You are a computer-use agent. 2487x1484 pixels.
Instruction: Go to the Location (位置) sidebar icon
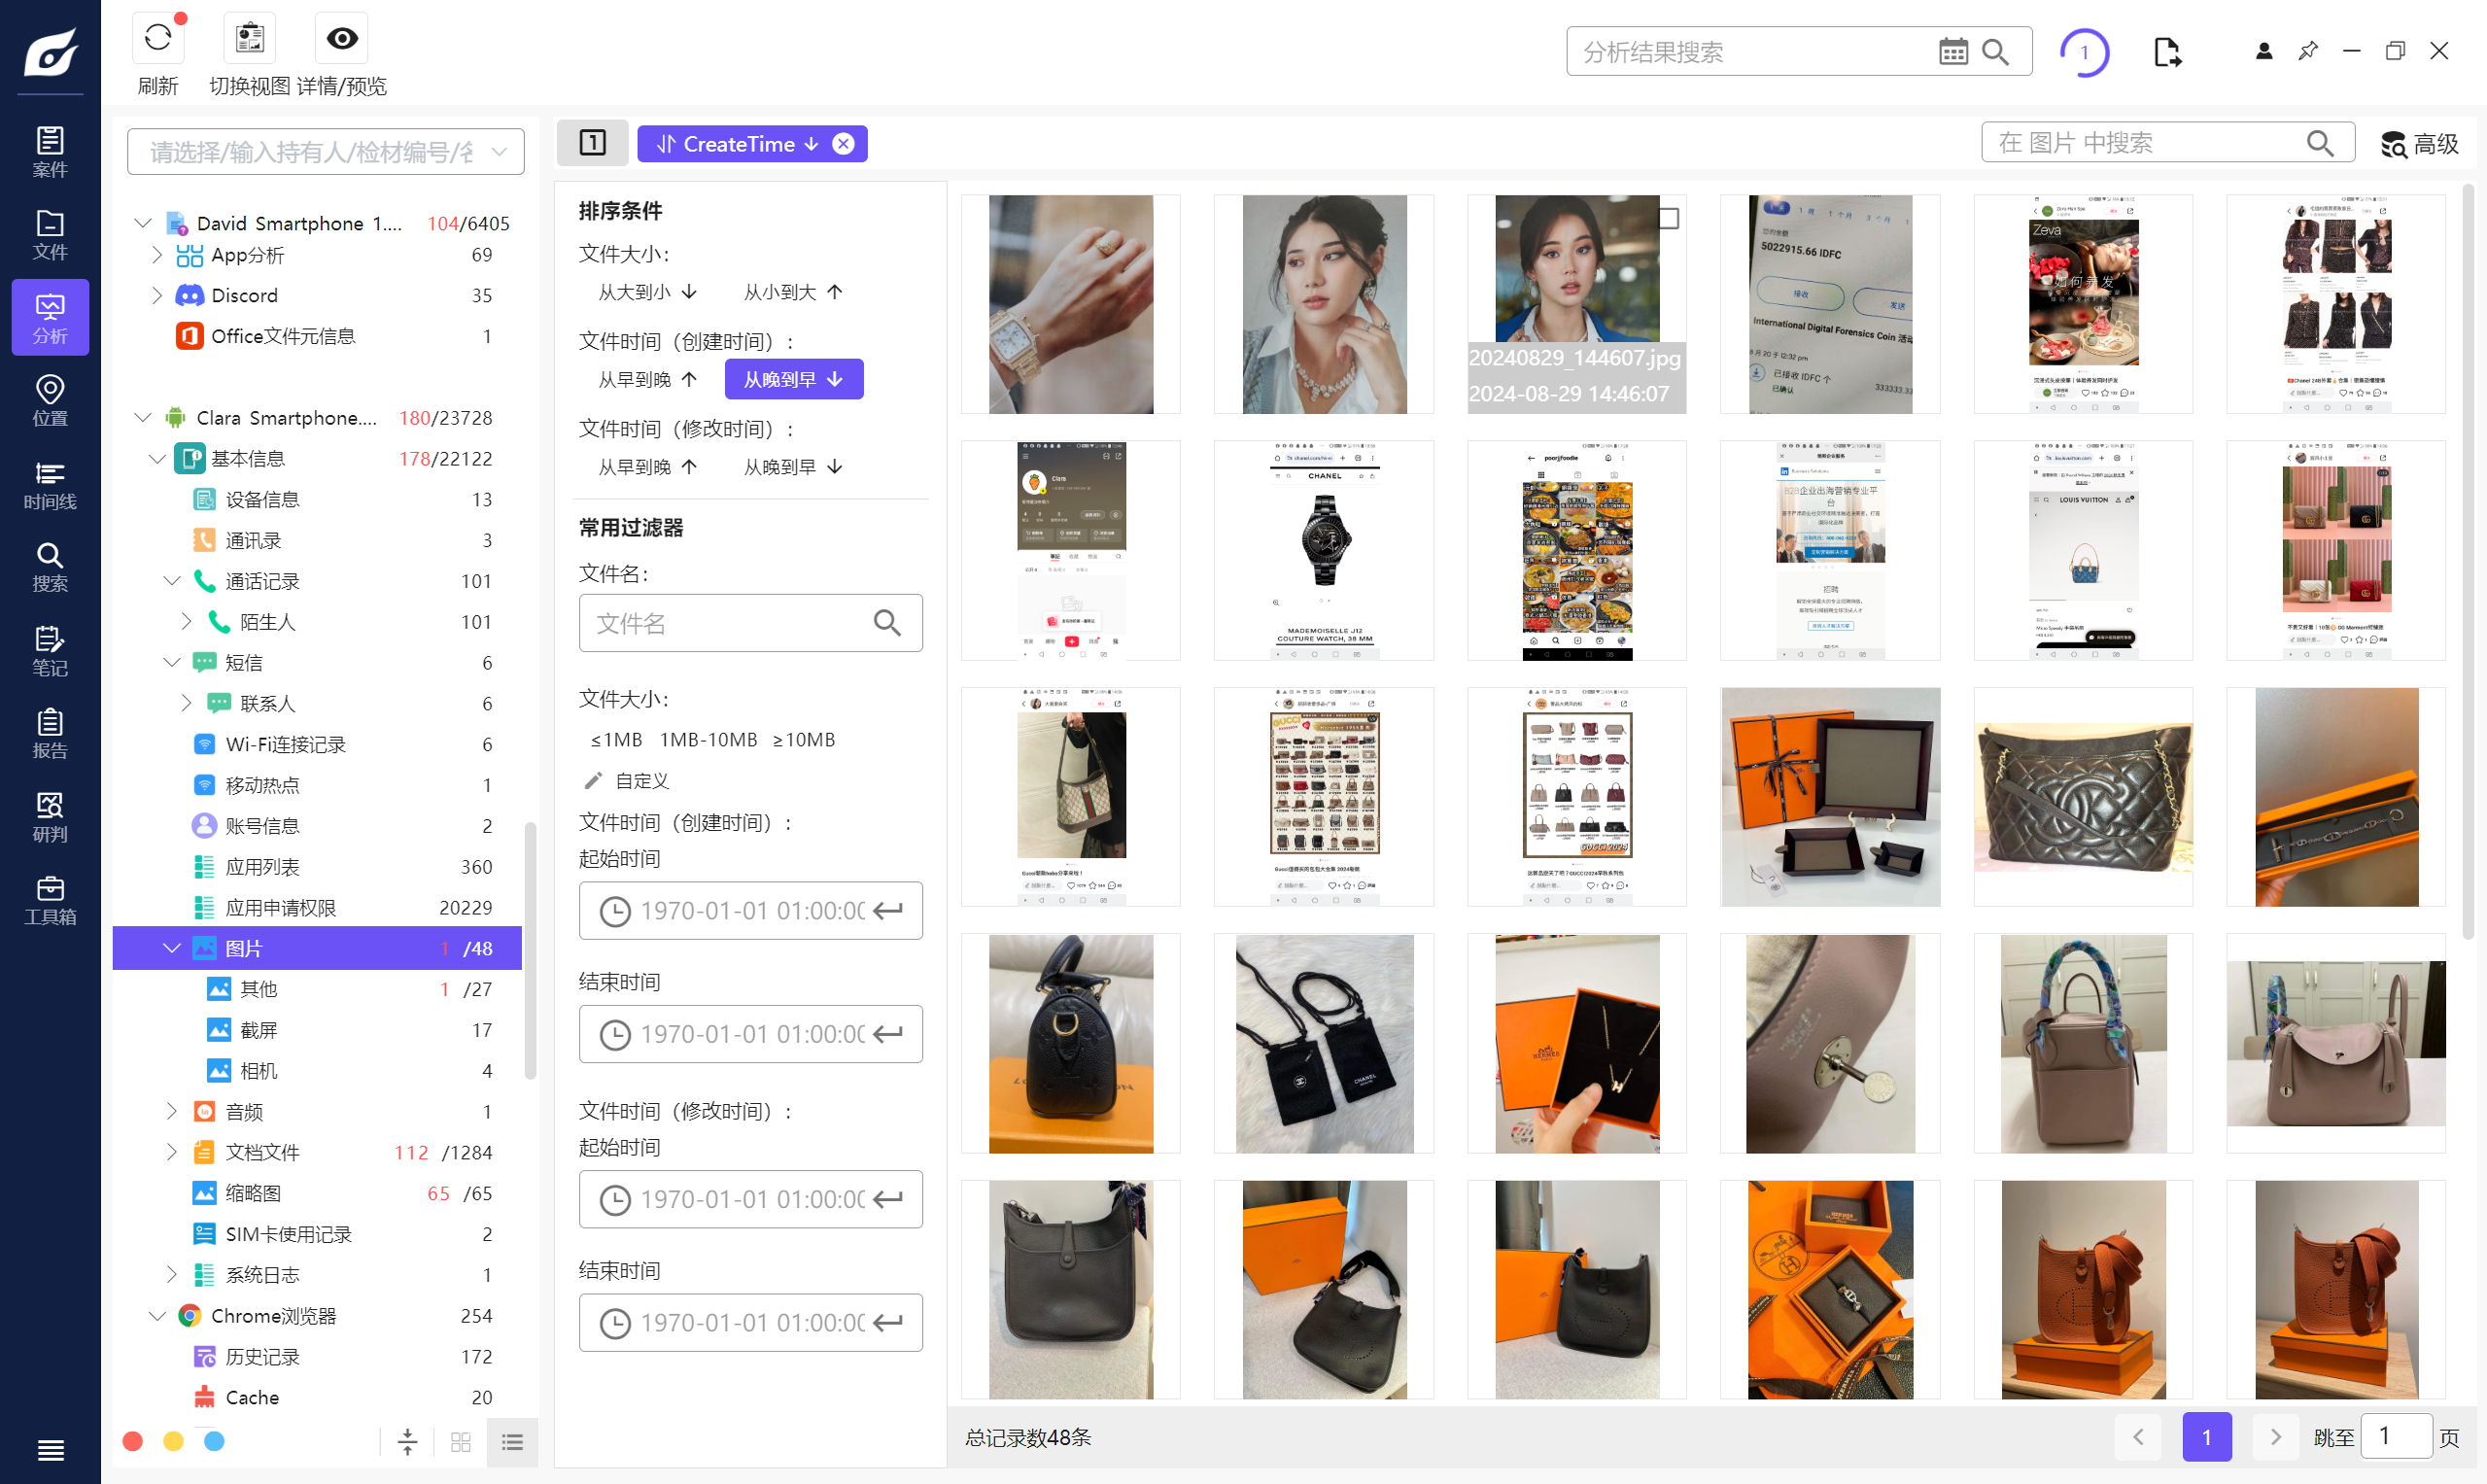50,400
